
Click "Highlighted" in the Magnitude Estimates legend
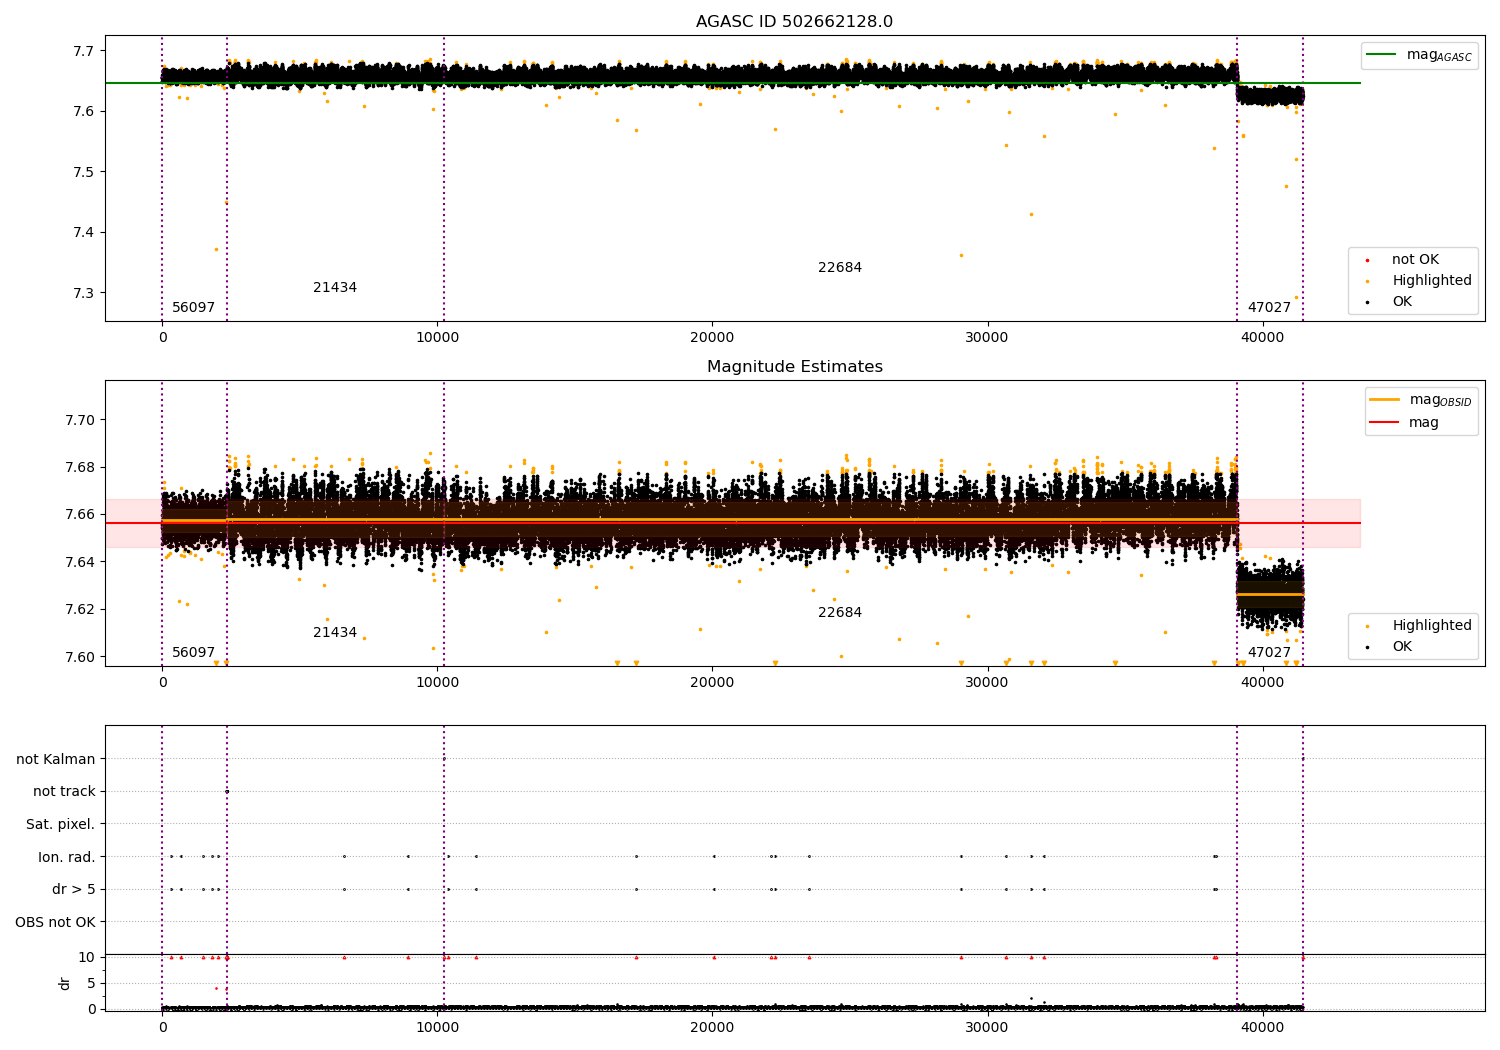[1431, 626]
